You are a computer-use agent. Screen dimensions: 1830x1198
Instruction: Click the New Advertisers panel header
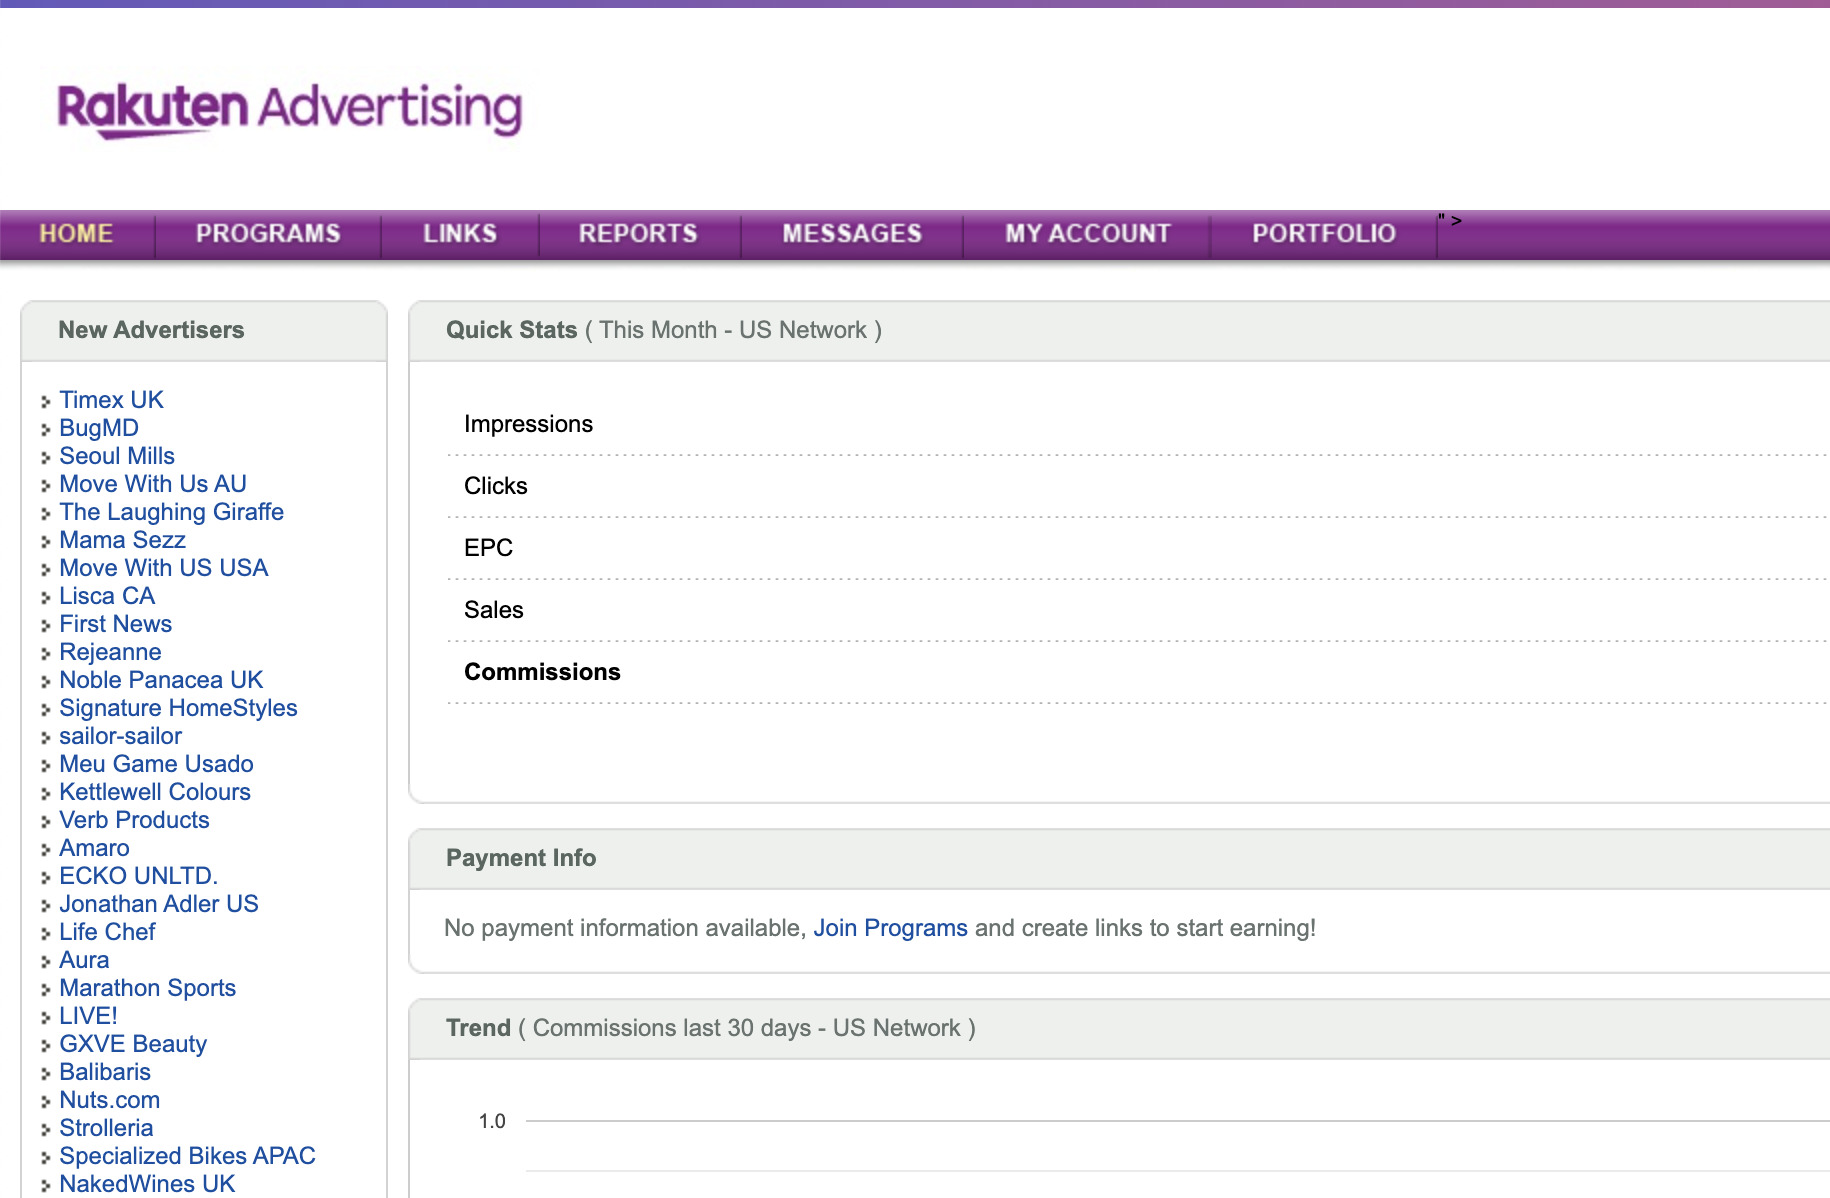pos(204,330)
